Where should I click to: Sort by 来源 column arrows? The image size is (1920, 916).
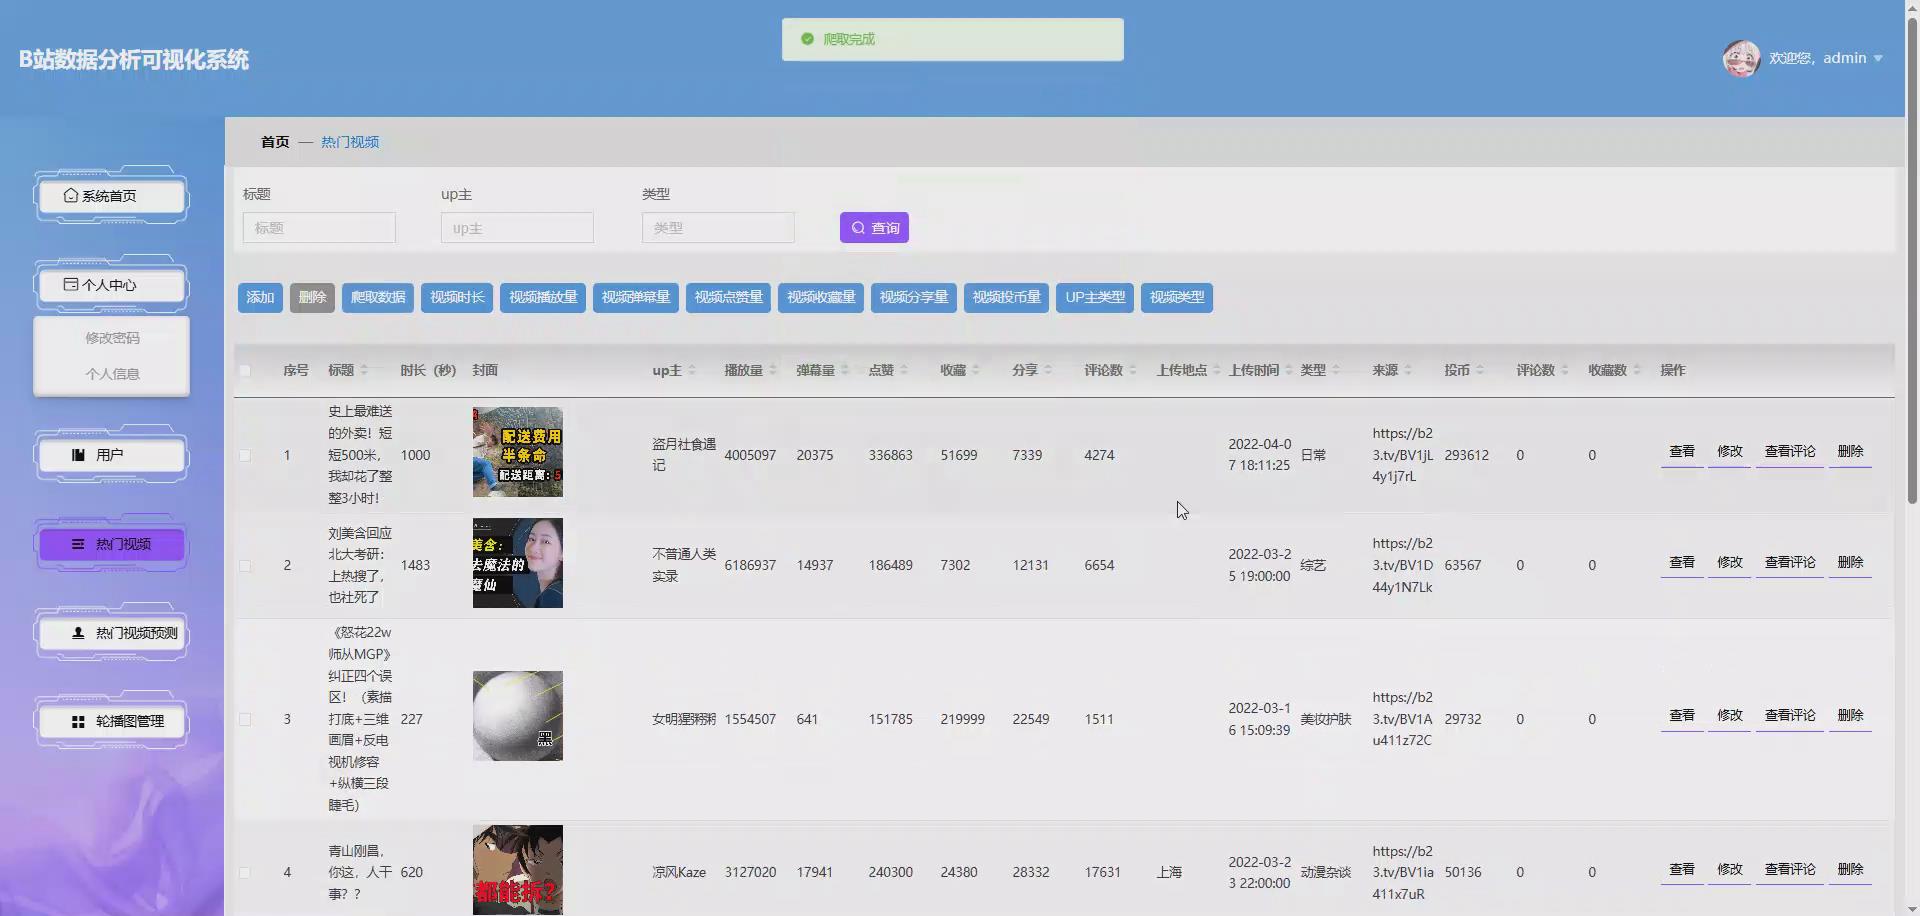point(1408,370)
